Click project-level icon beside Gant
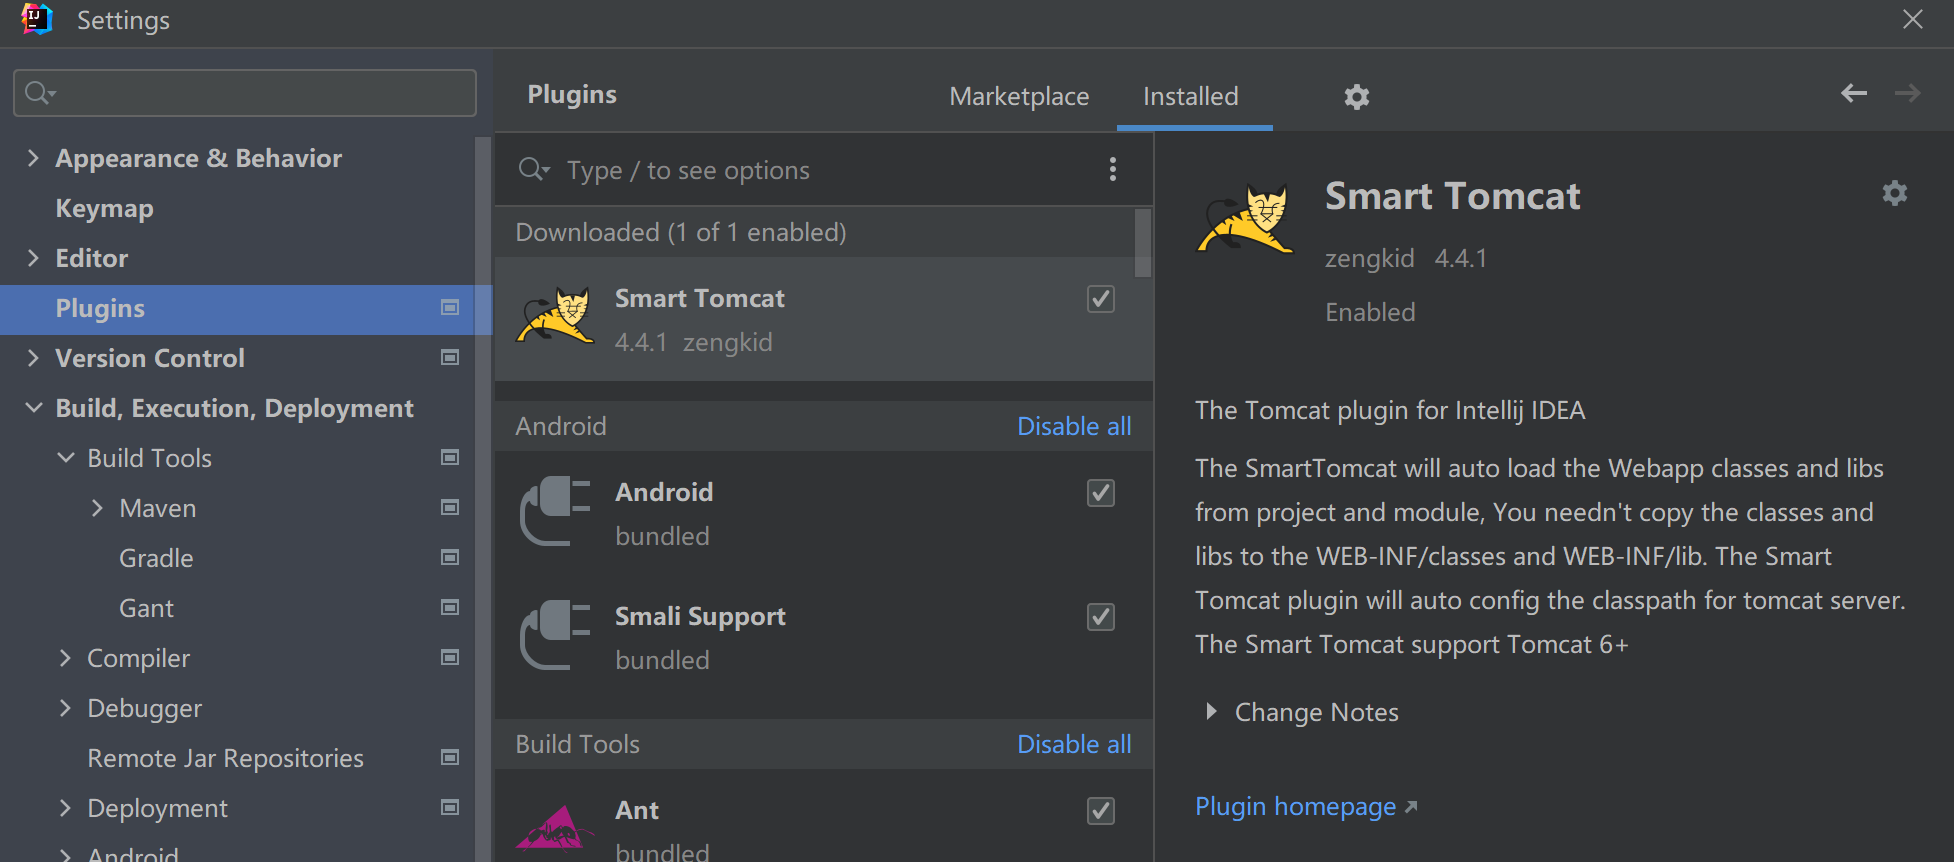The width and height of the screenshot is (1954, 862). (x=450, y=607)
